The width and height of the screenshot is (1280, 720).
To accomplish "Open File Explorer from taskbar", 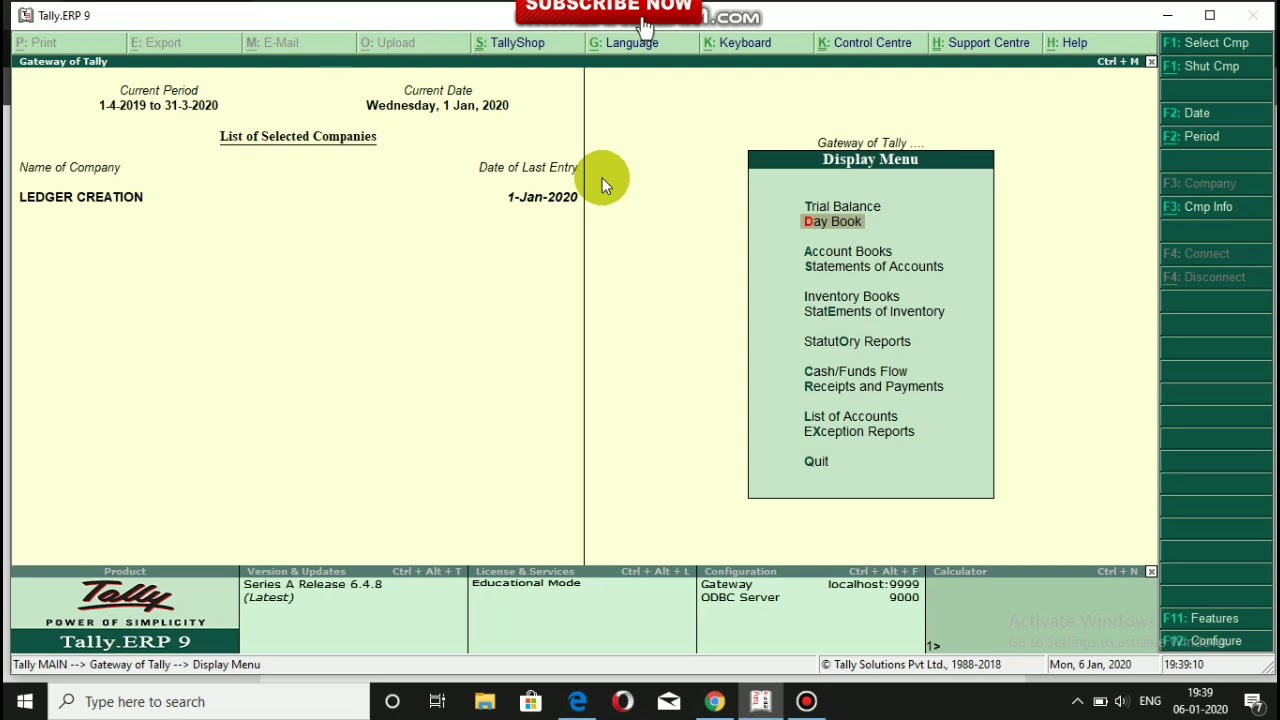I will click(485, 701).
